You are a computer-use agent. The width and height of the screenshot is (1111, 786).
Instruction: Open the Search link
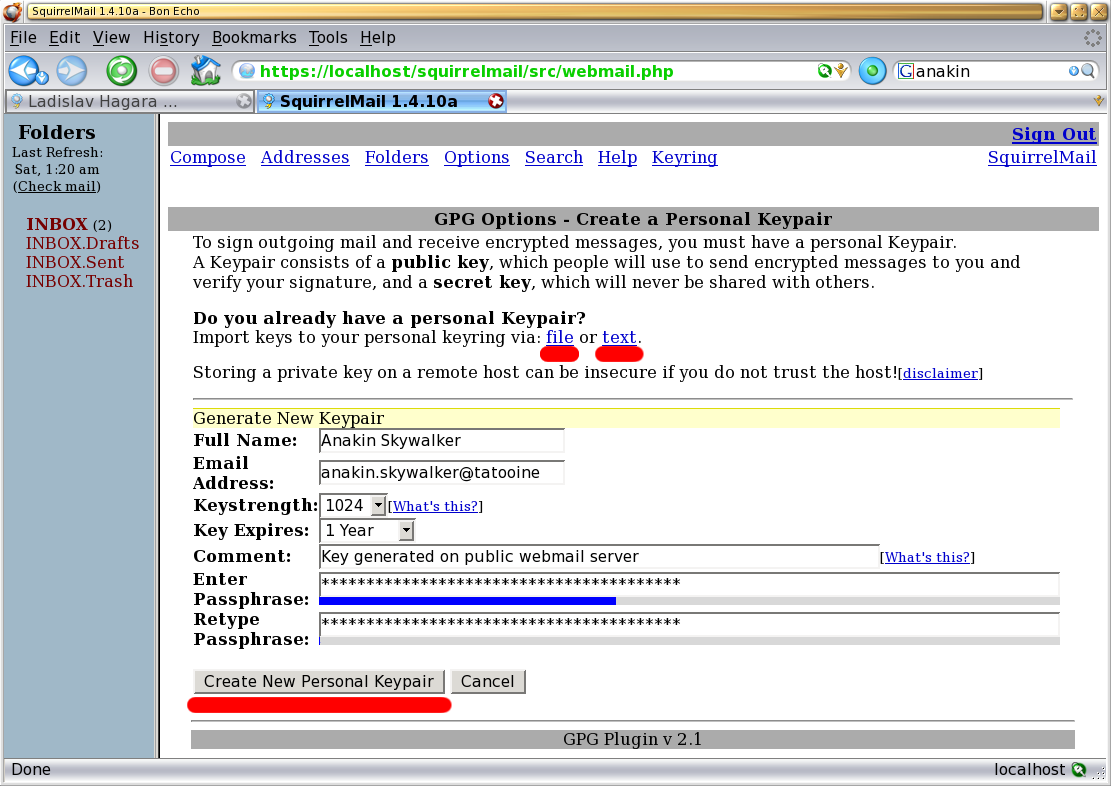pyautogui.click(x=553, y=157)
